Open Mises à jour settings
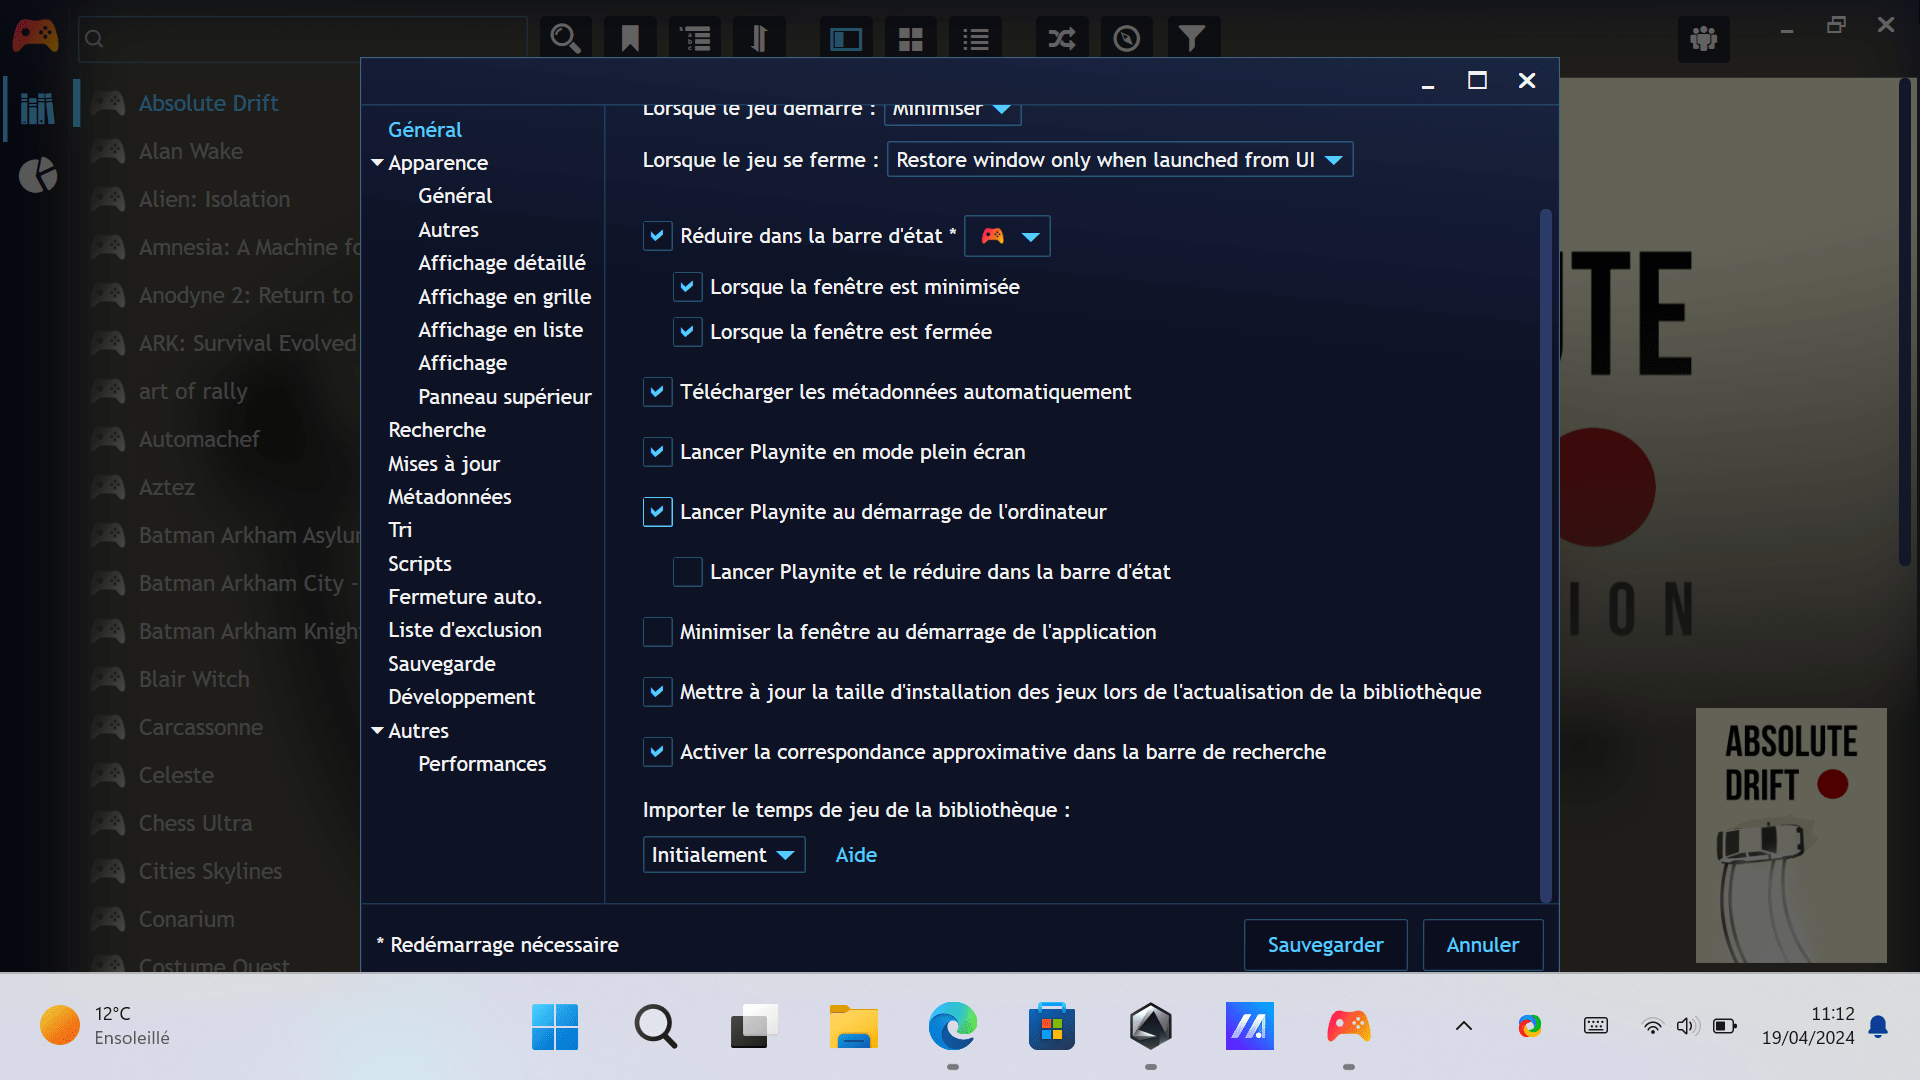The width and height of the screenshot is (1920, 1080). (444, 464)
